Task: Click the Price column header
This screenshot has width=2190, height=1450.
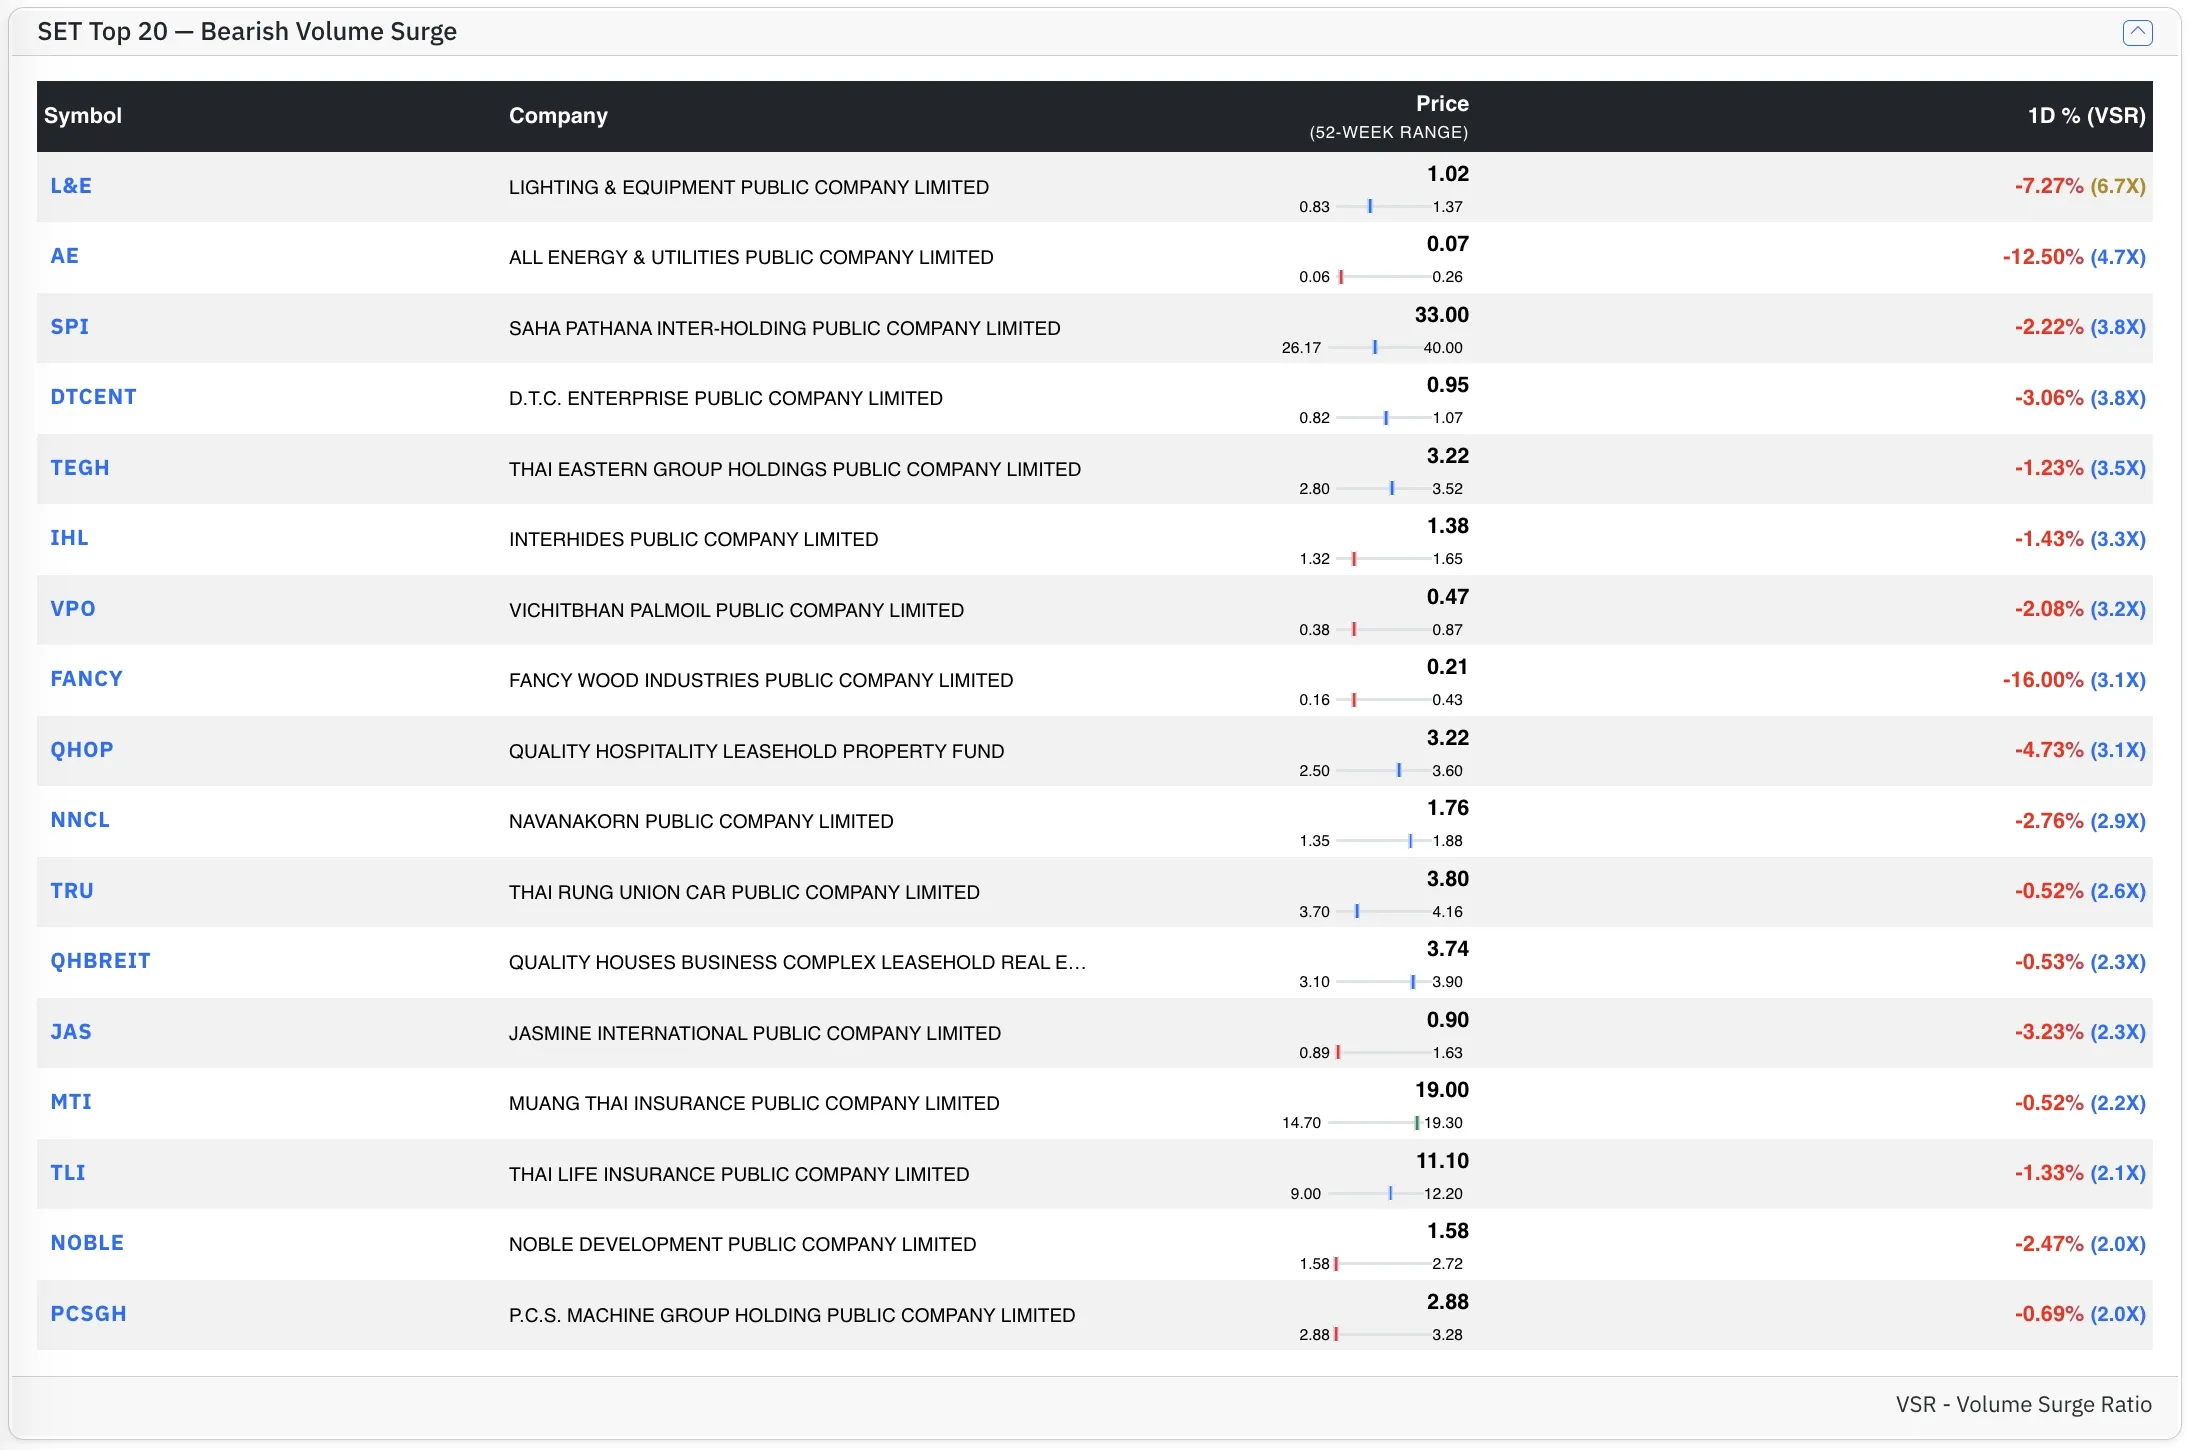Action: tap(1442, 104)
